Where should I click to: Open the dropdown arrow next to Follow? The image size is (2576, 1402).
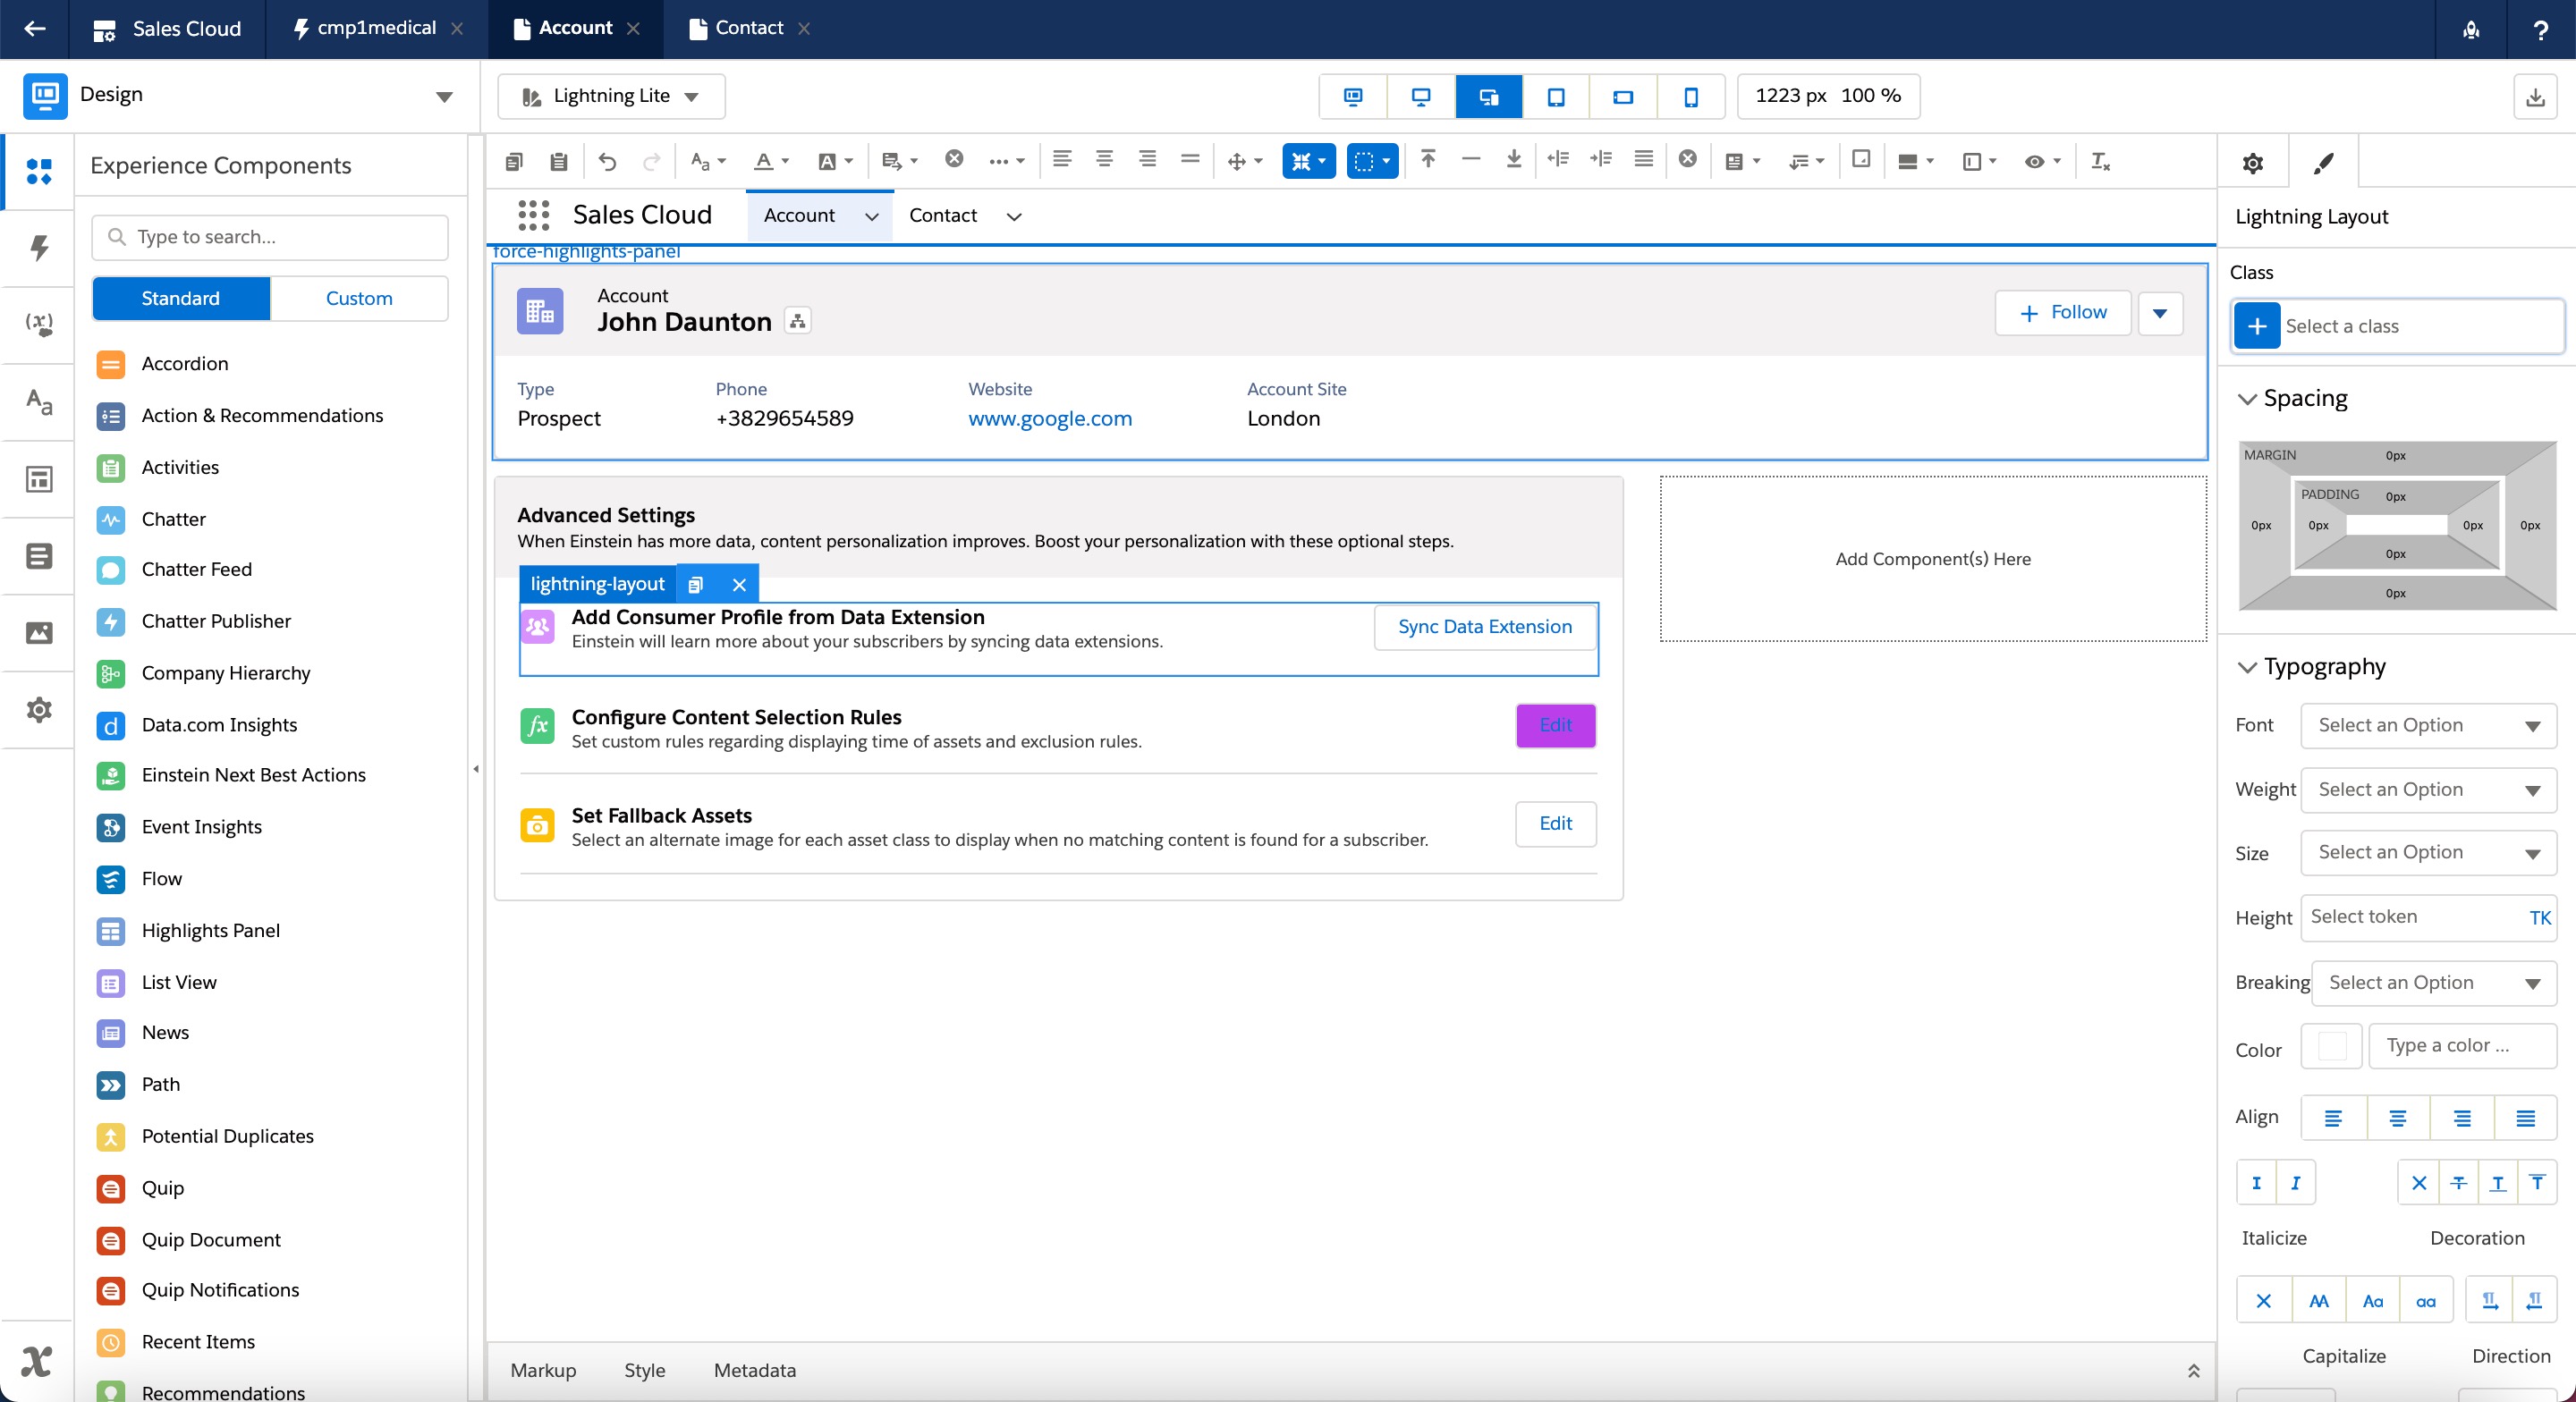tap(2160, 313)
